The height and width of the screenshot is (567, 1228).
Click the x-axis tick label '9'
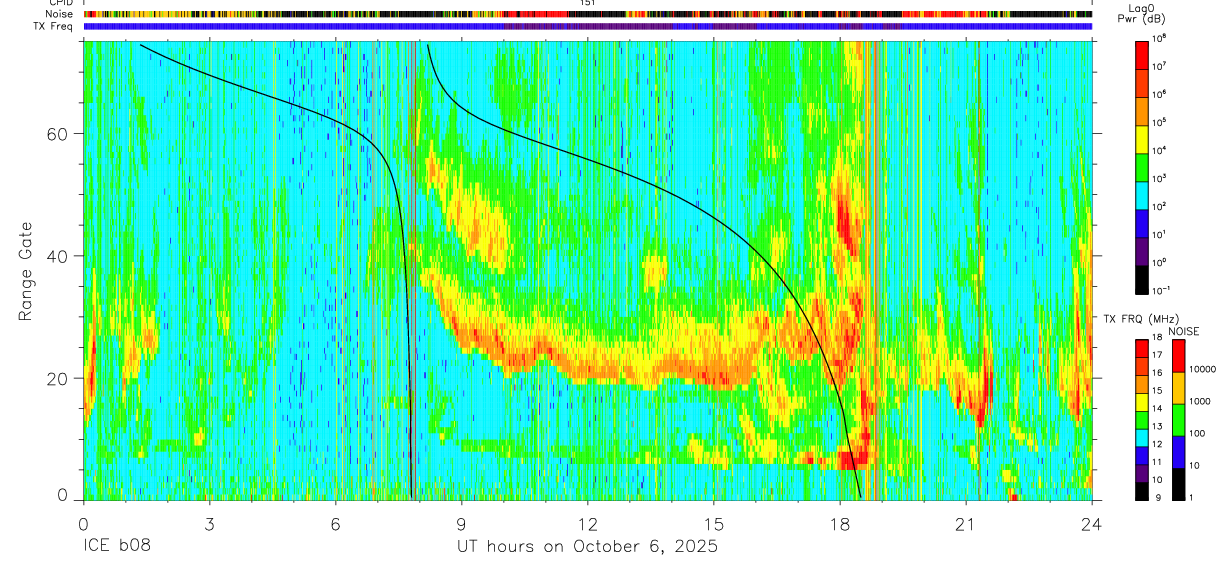click(x=462, y=525)
